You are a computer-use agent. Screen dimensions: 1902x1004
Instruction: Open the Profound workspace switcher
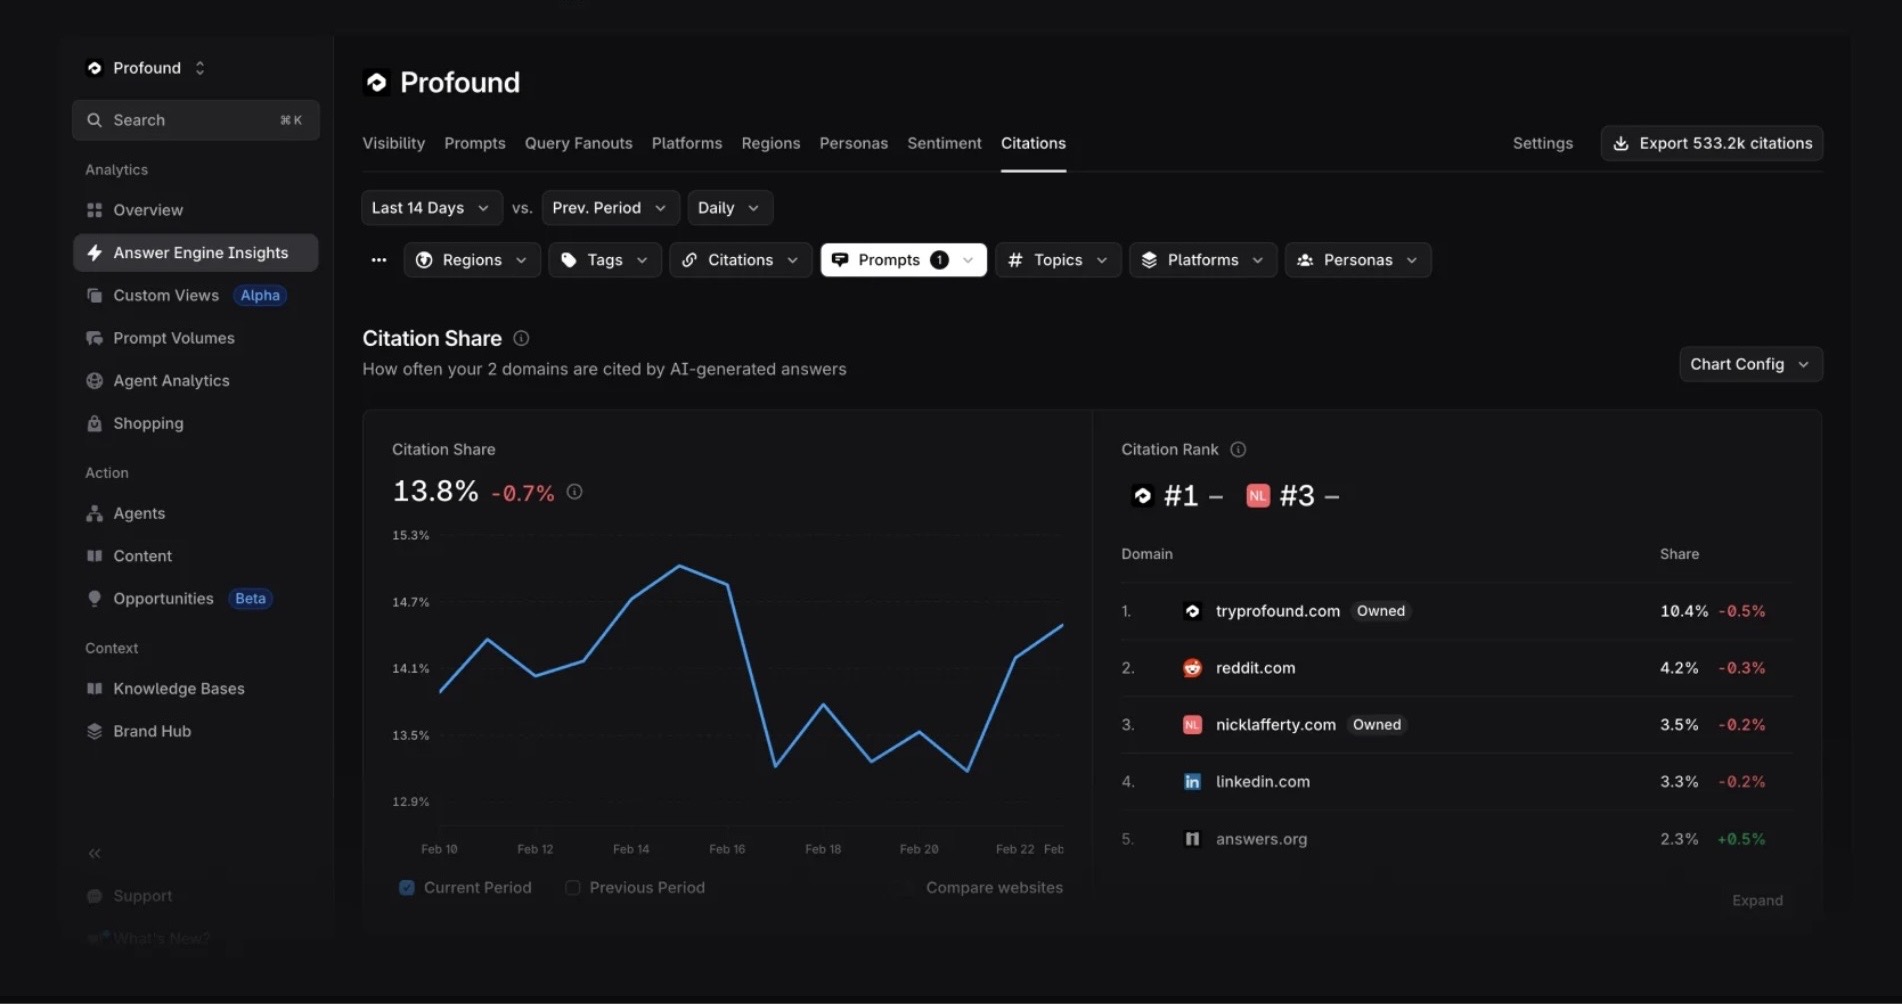pos(146,68)
